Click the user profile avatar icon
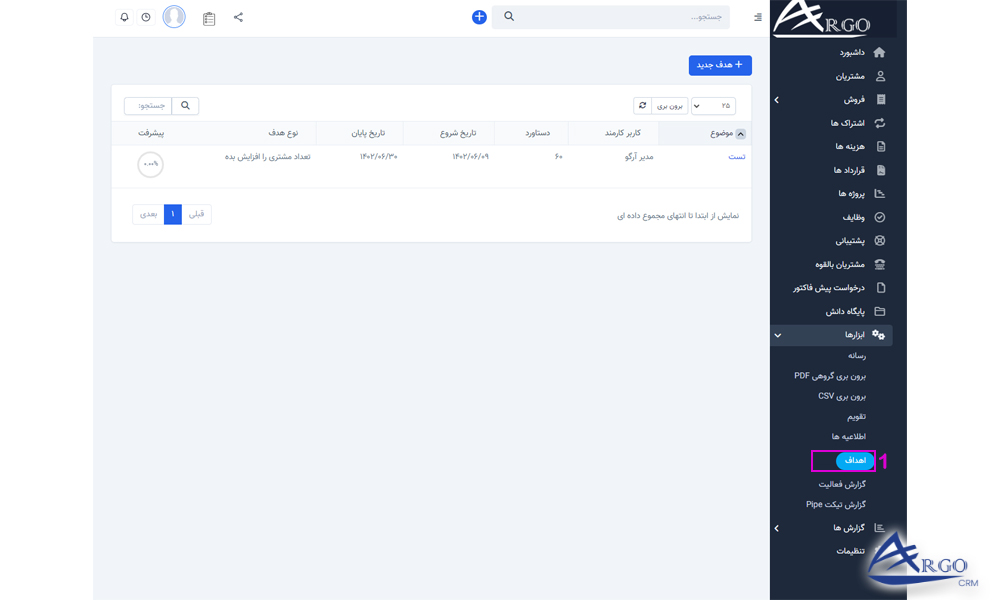The width and height of the screenshot is (1000, 600). pos(174,17)
